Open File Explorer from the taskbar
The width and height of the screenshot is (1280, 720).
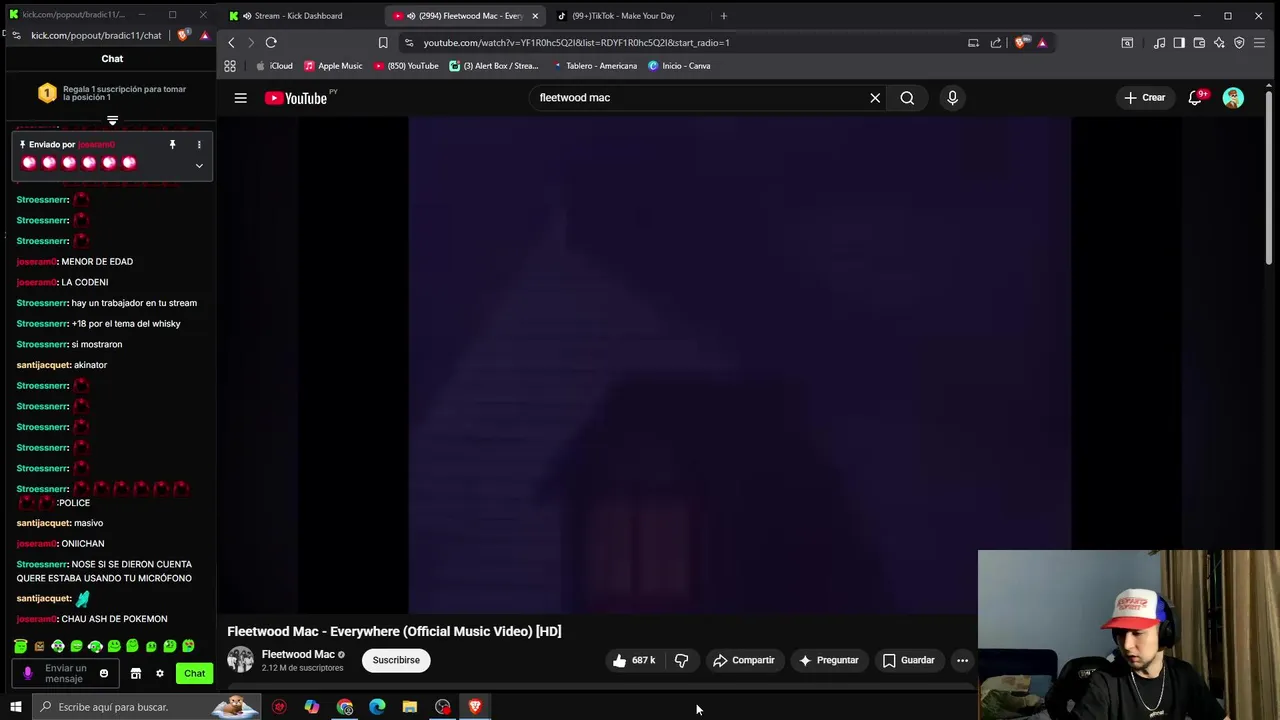tap(410, 707)
